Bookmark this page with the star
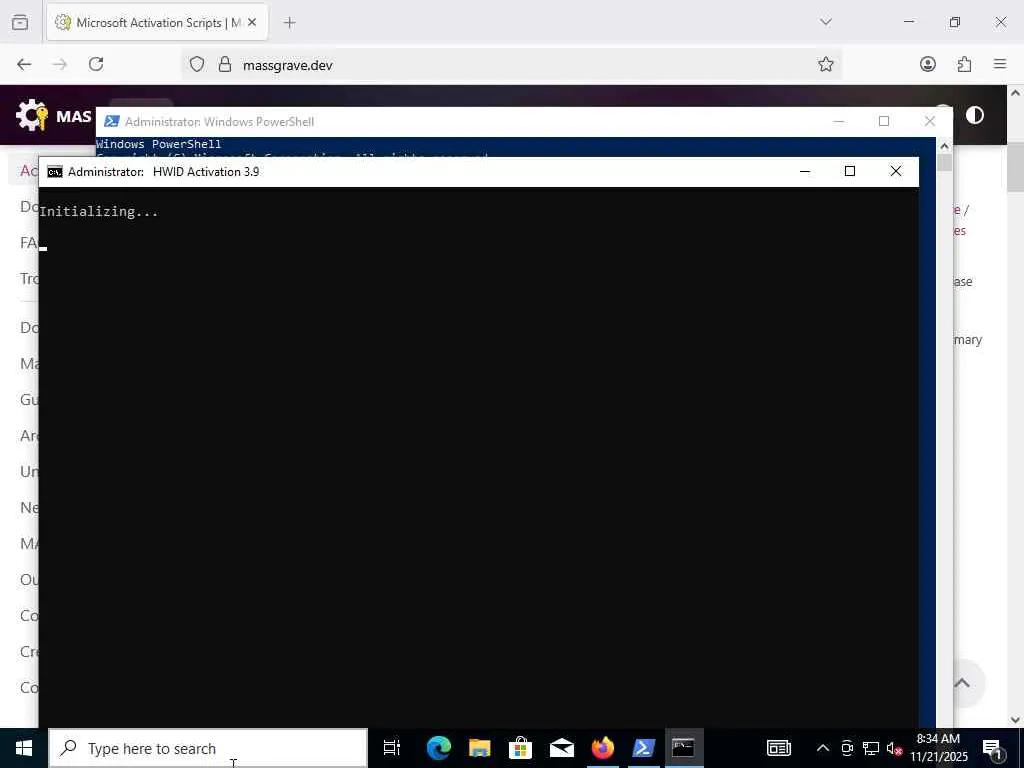 pos(825,64)
